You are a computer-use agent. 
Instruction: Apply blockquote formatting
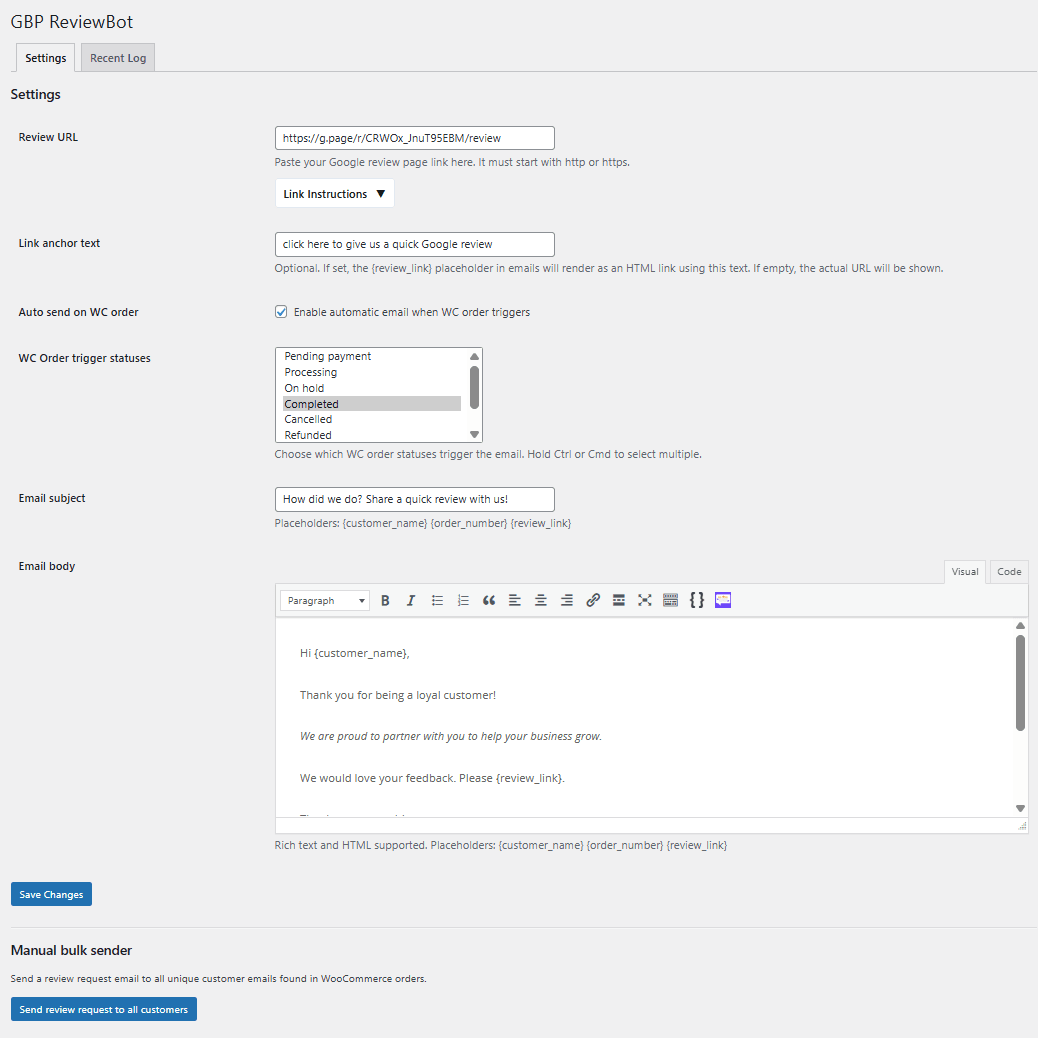[x=489, y=600]
